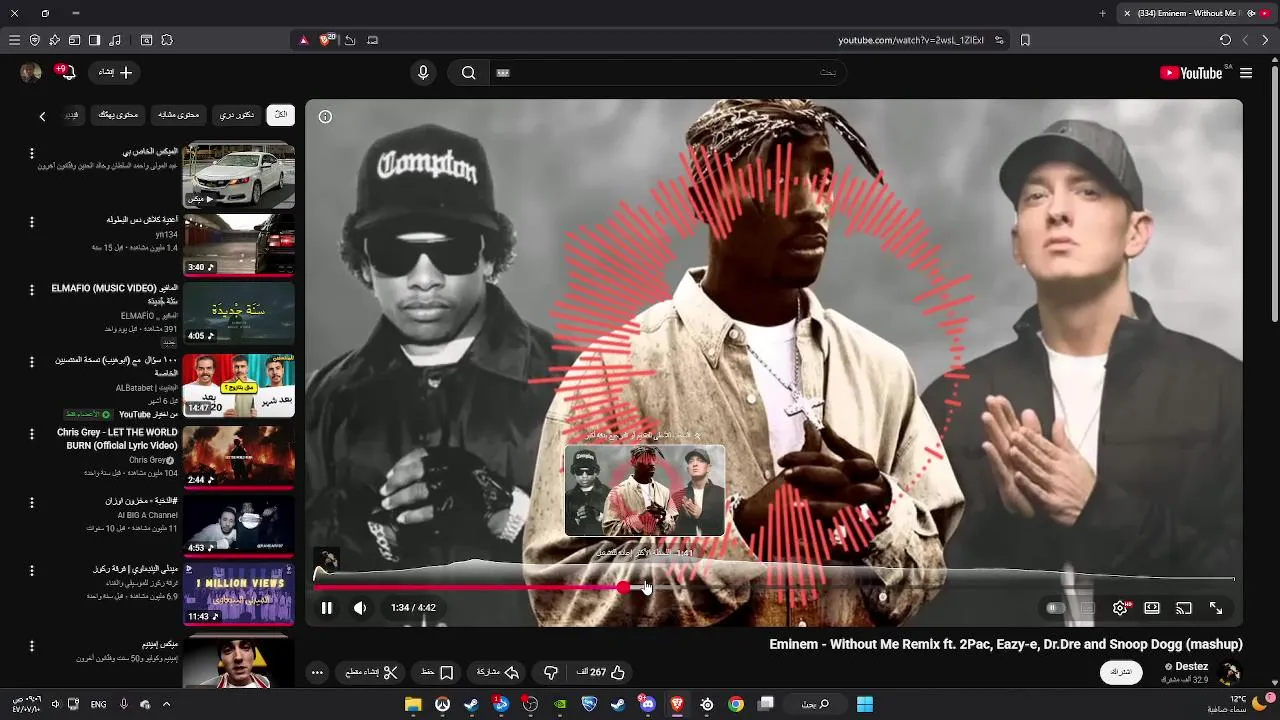Open more actions three-dot menu under video
Image resolution: width=1280 pixels, height=720 pixels.
coord(317,673)
